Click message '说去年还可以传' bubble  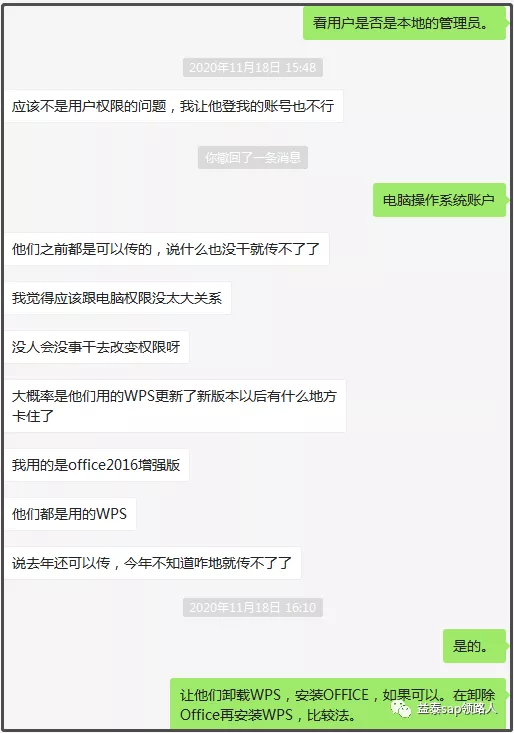coord(153,563)
